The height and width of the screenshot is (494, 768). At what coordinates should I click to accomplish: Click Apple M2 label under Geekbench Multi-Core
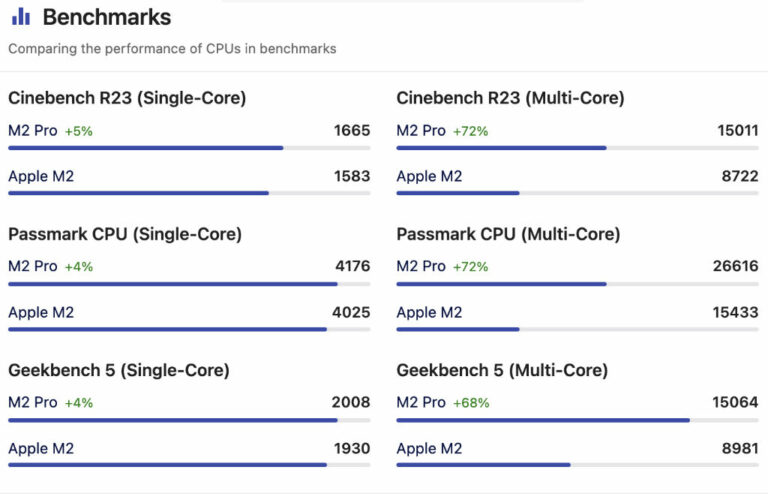pos(429,448)
